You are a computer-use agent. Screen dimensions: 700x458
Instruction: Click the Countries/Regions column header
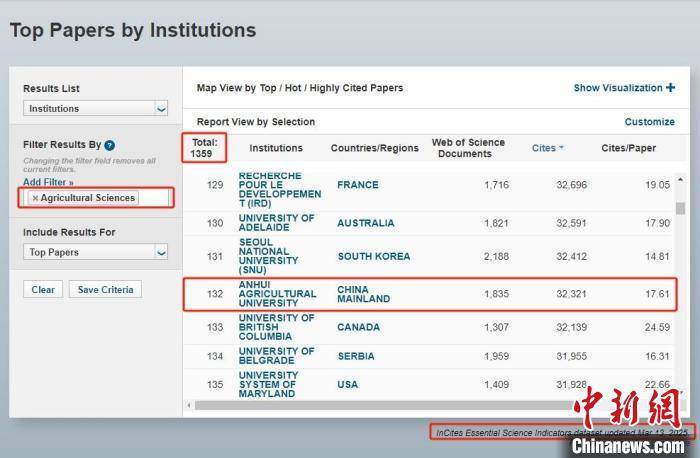(x=375, y=148)
